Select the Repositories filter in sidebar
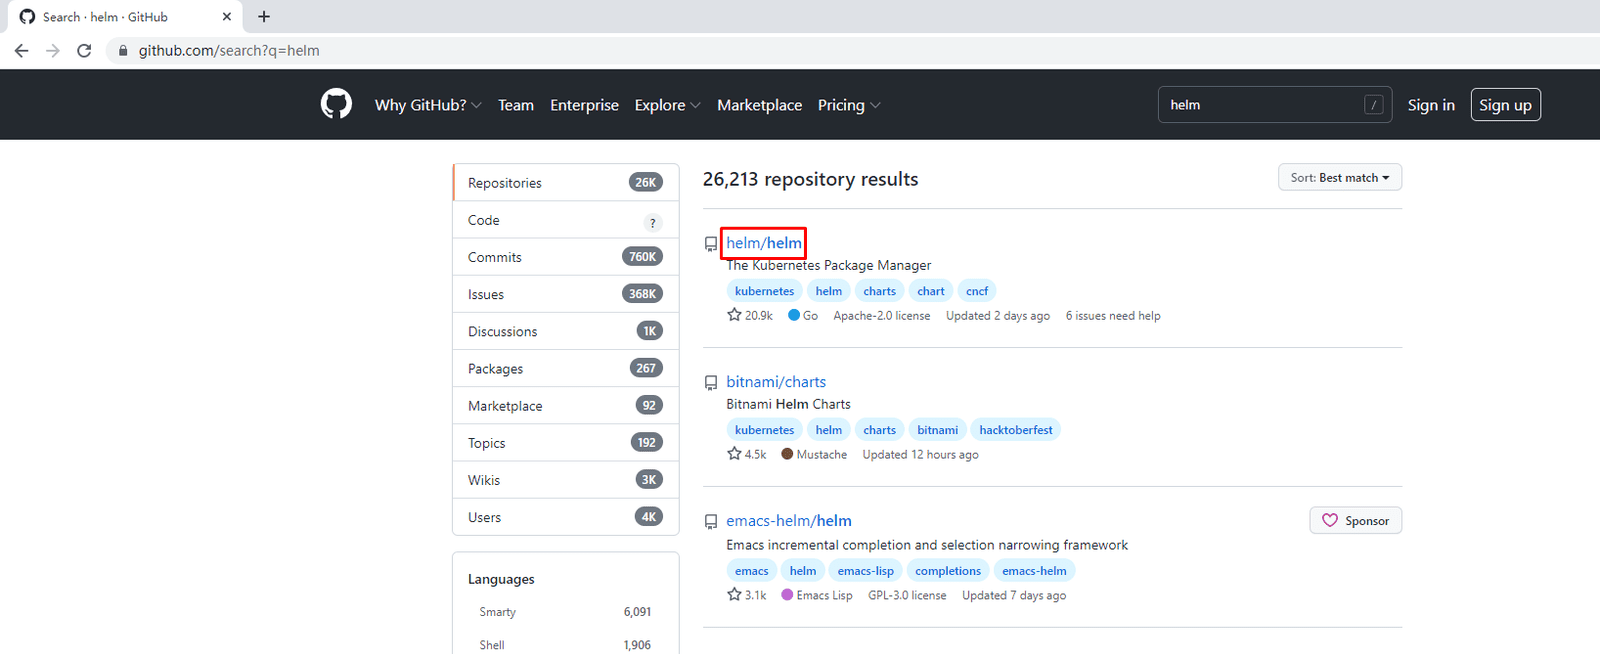This screenshot has width=1600, height=654. click(566, 183)
